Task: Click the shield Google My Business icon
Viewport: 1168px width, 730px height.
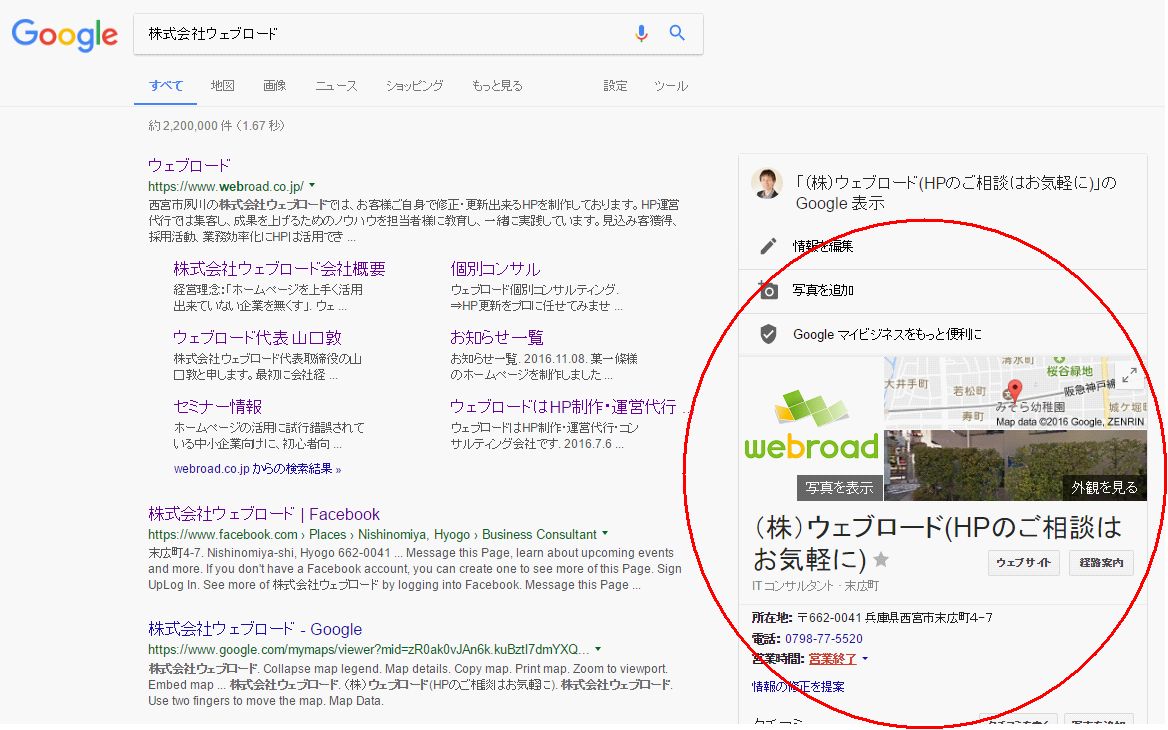Action: (x=768, y=334)
